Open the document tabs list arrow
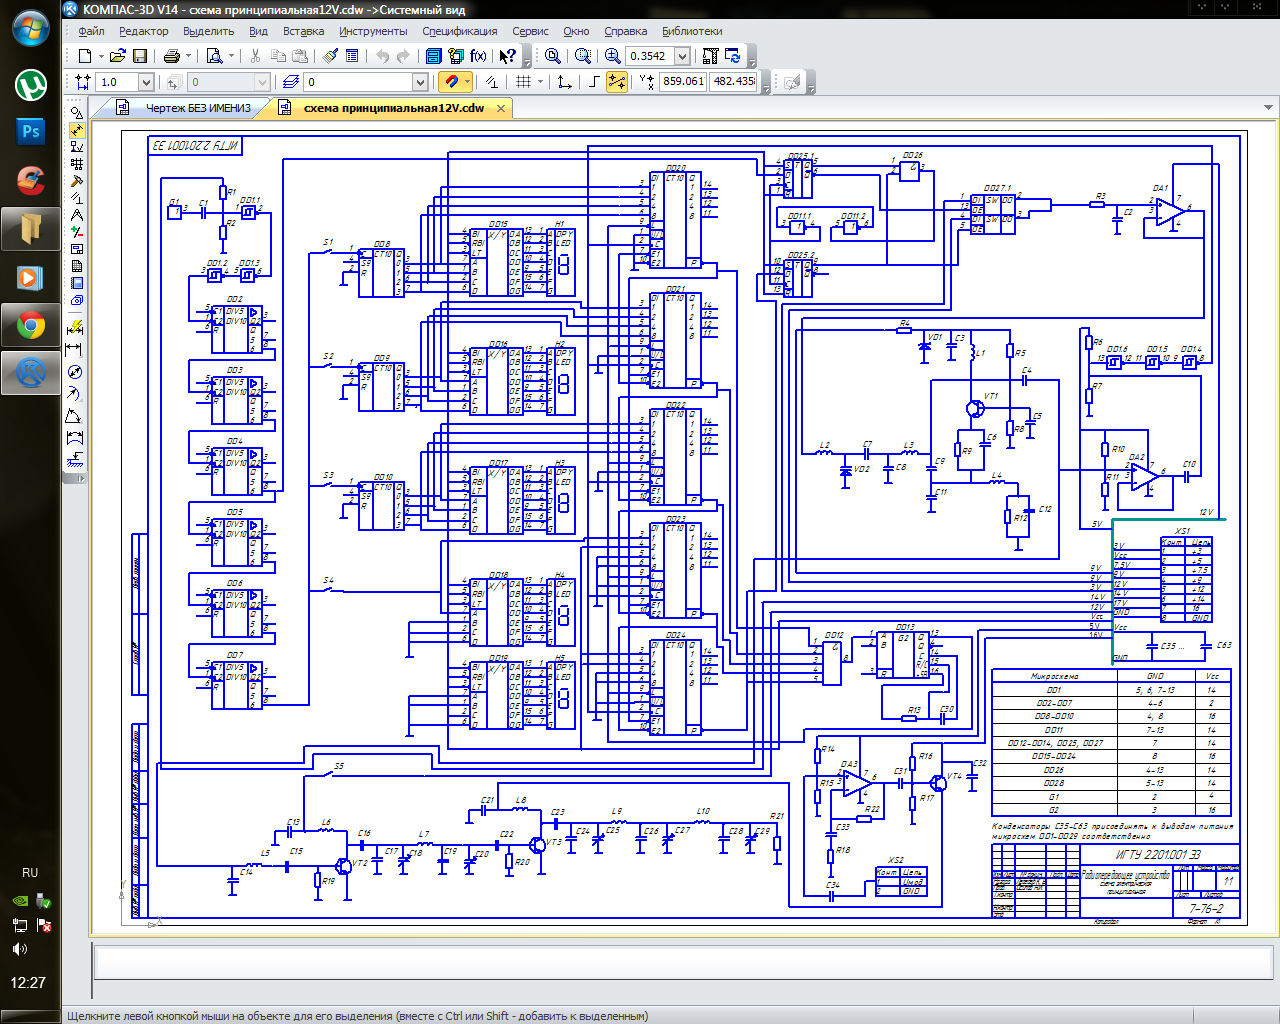The height and width of the screenshot is (1024, 1280). point(1269,107)
